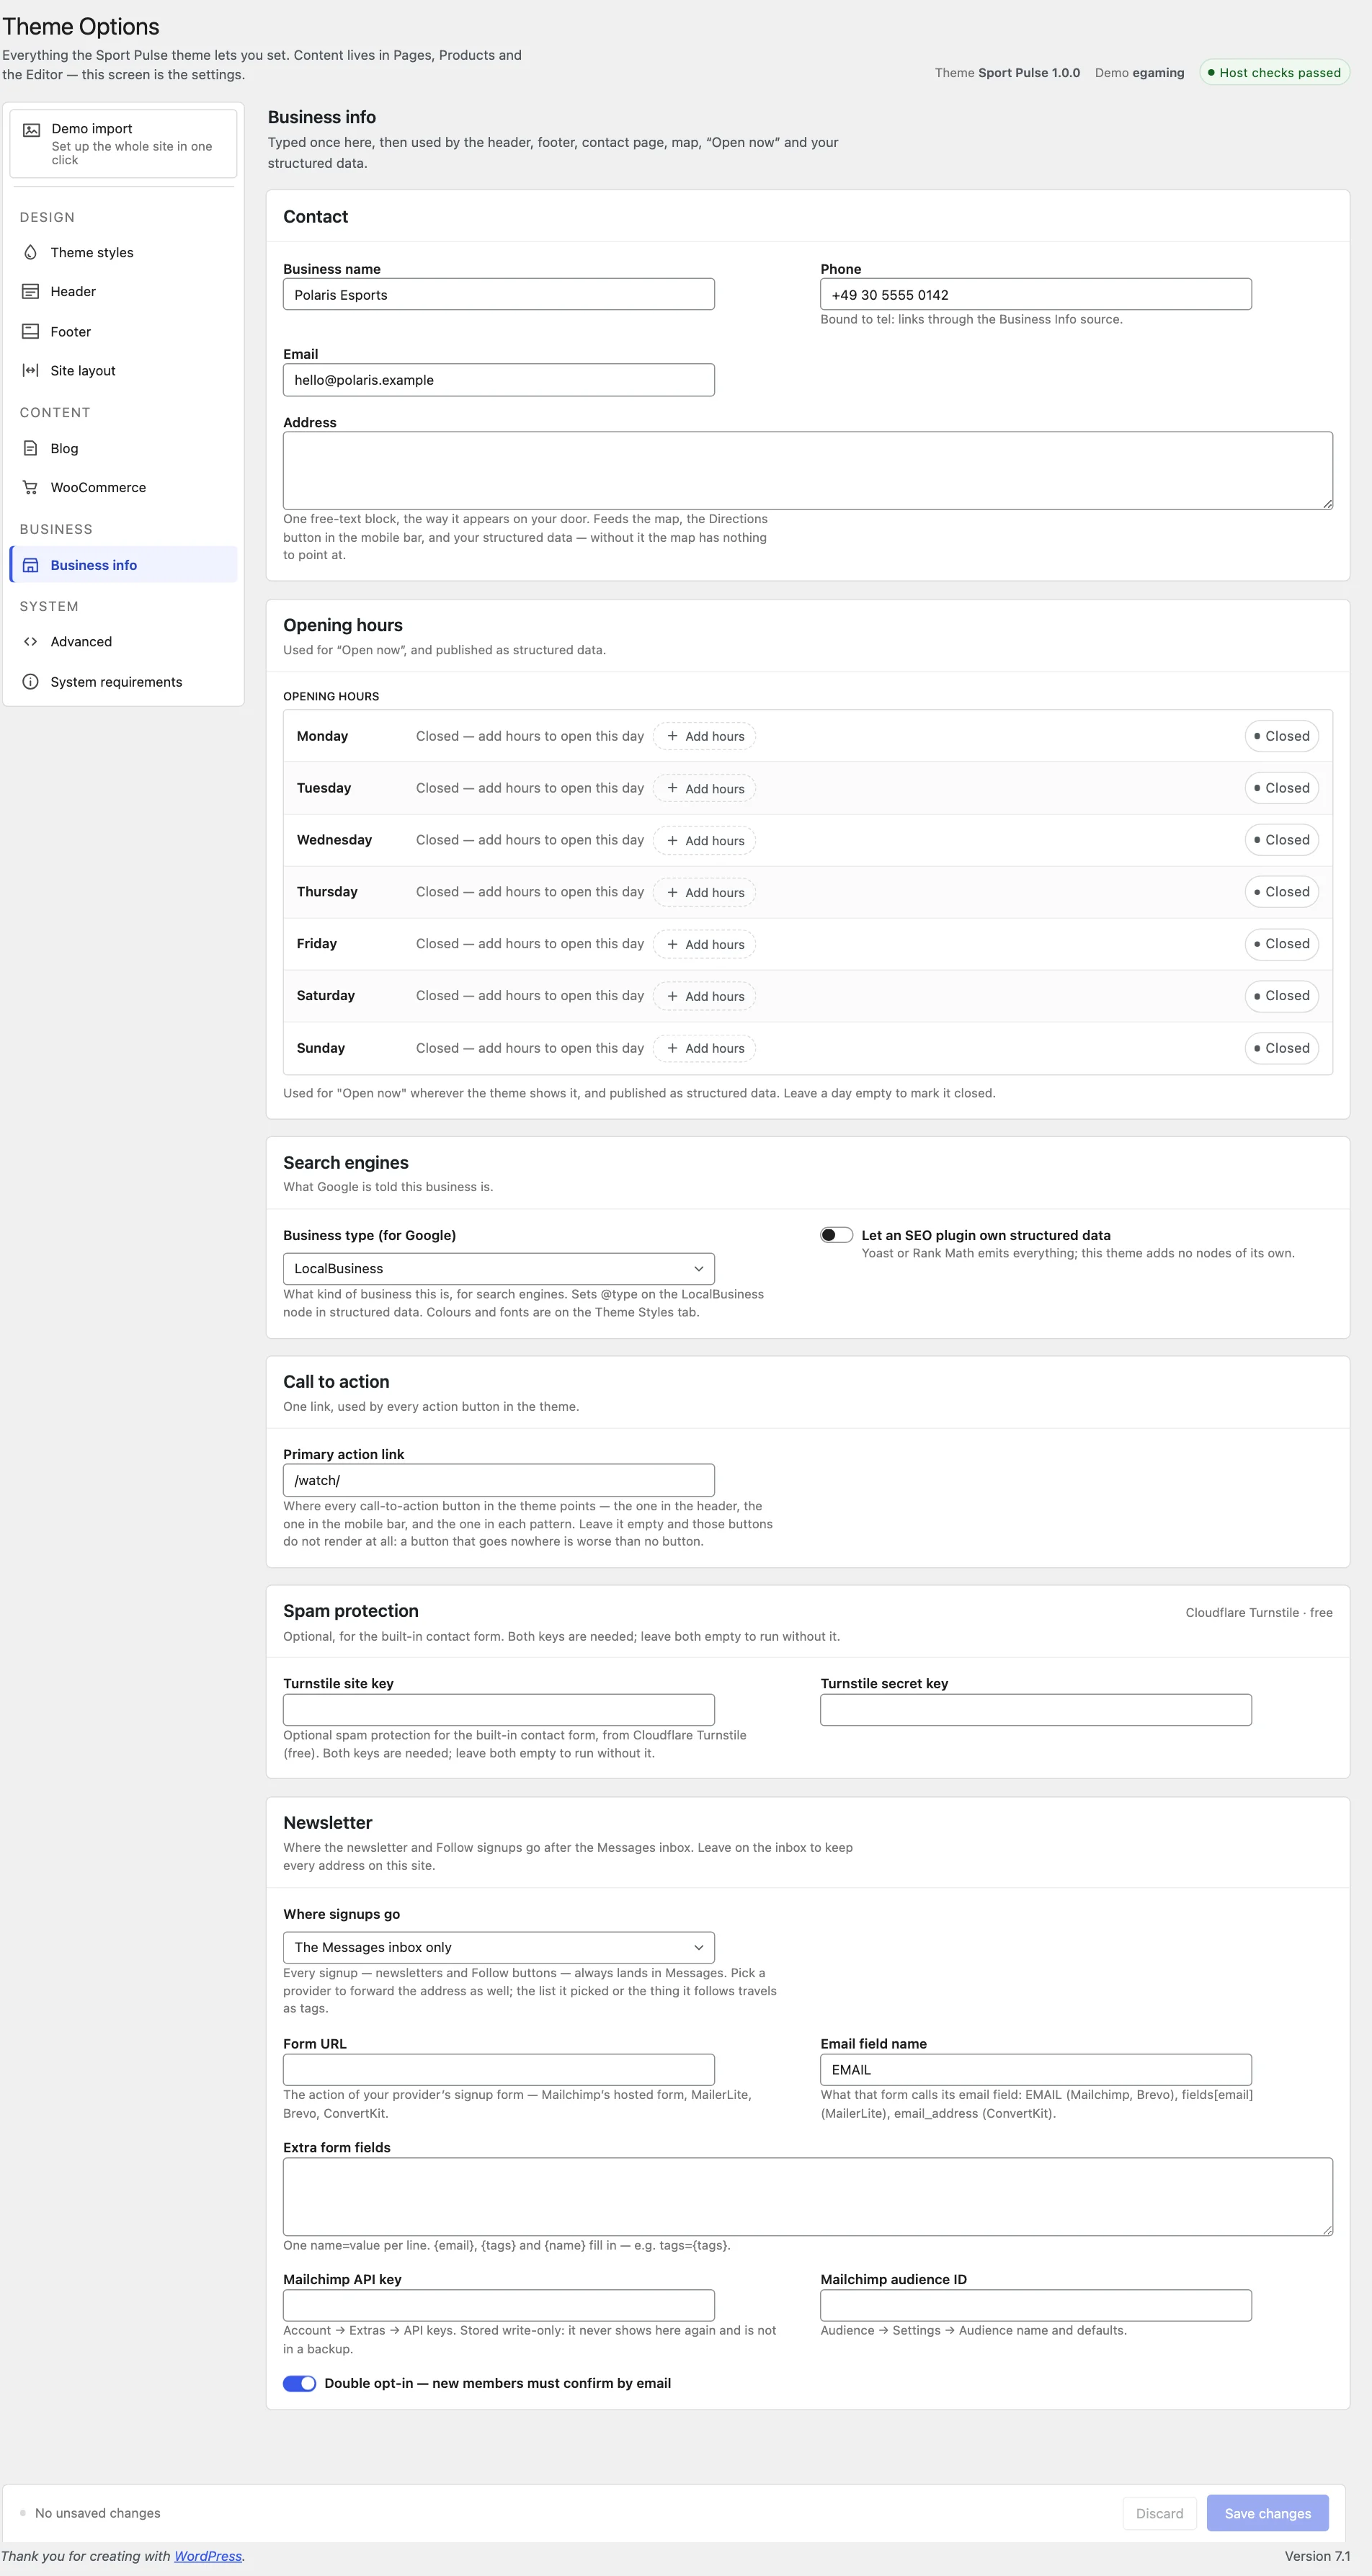Click the Business info store icon
The width and height of the screenshot is (1372, 2576).
coord(30,565)
